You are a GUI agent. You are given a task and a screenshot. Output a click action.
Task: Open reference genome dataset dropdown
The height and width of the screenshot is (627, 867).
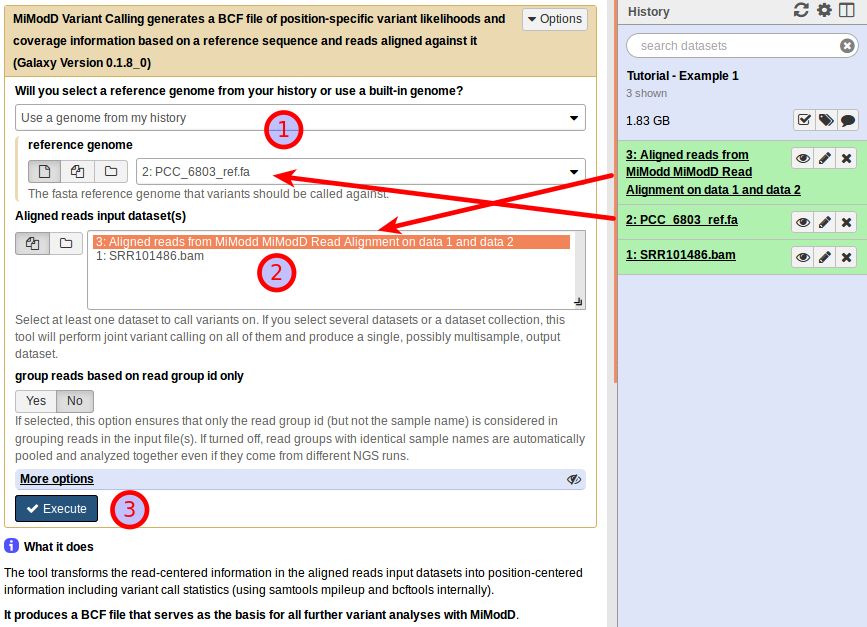click(361, 172)
